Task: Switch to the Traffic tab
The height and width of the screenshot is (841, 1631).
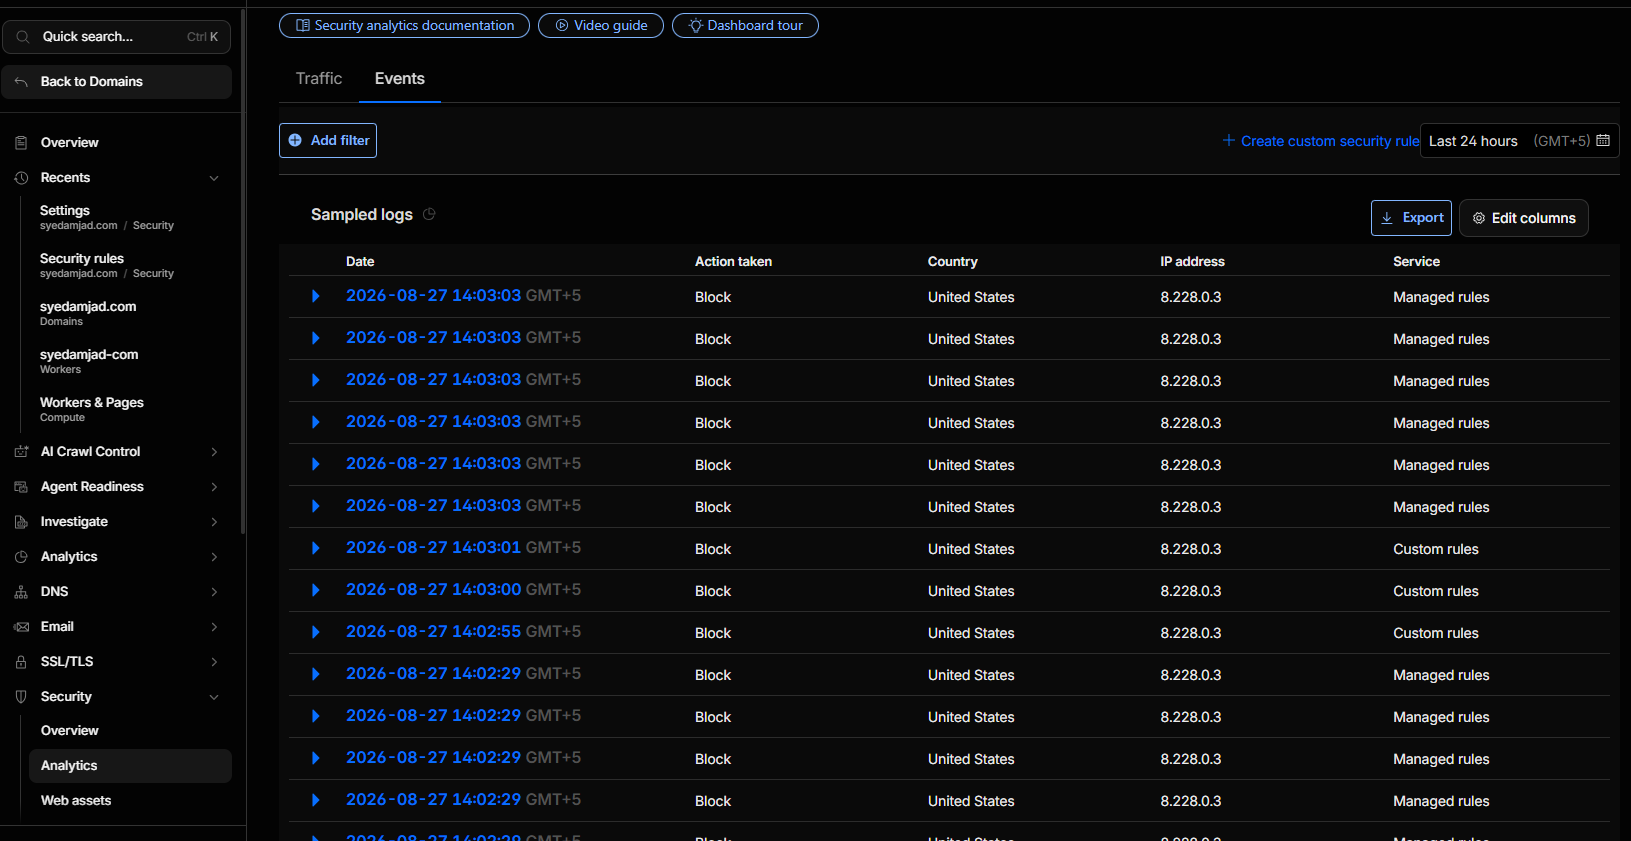Action: tap(319, 78)
